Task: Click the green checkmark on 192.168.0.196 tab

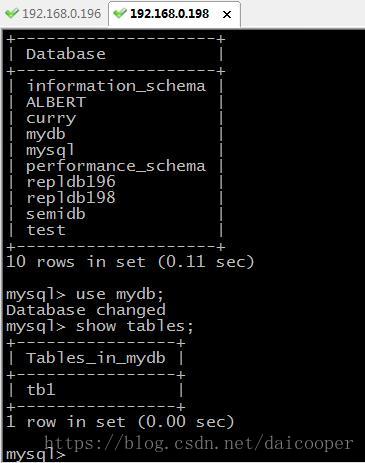Action: pyautogui.click(x=12, y=13)
